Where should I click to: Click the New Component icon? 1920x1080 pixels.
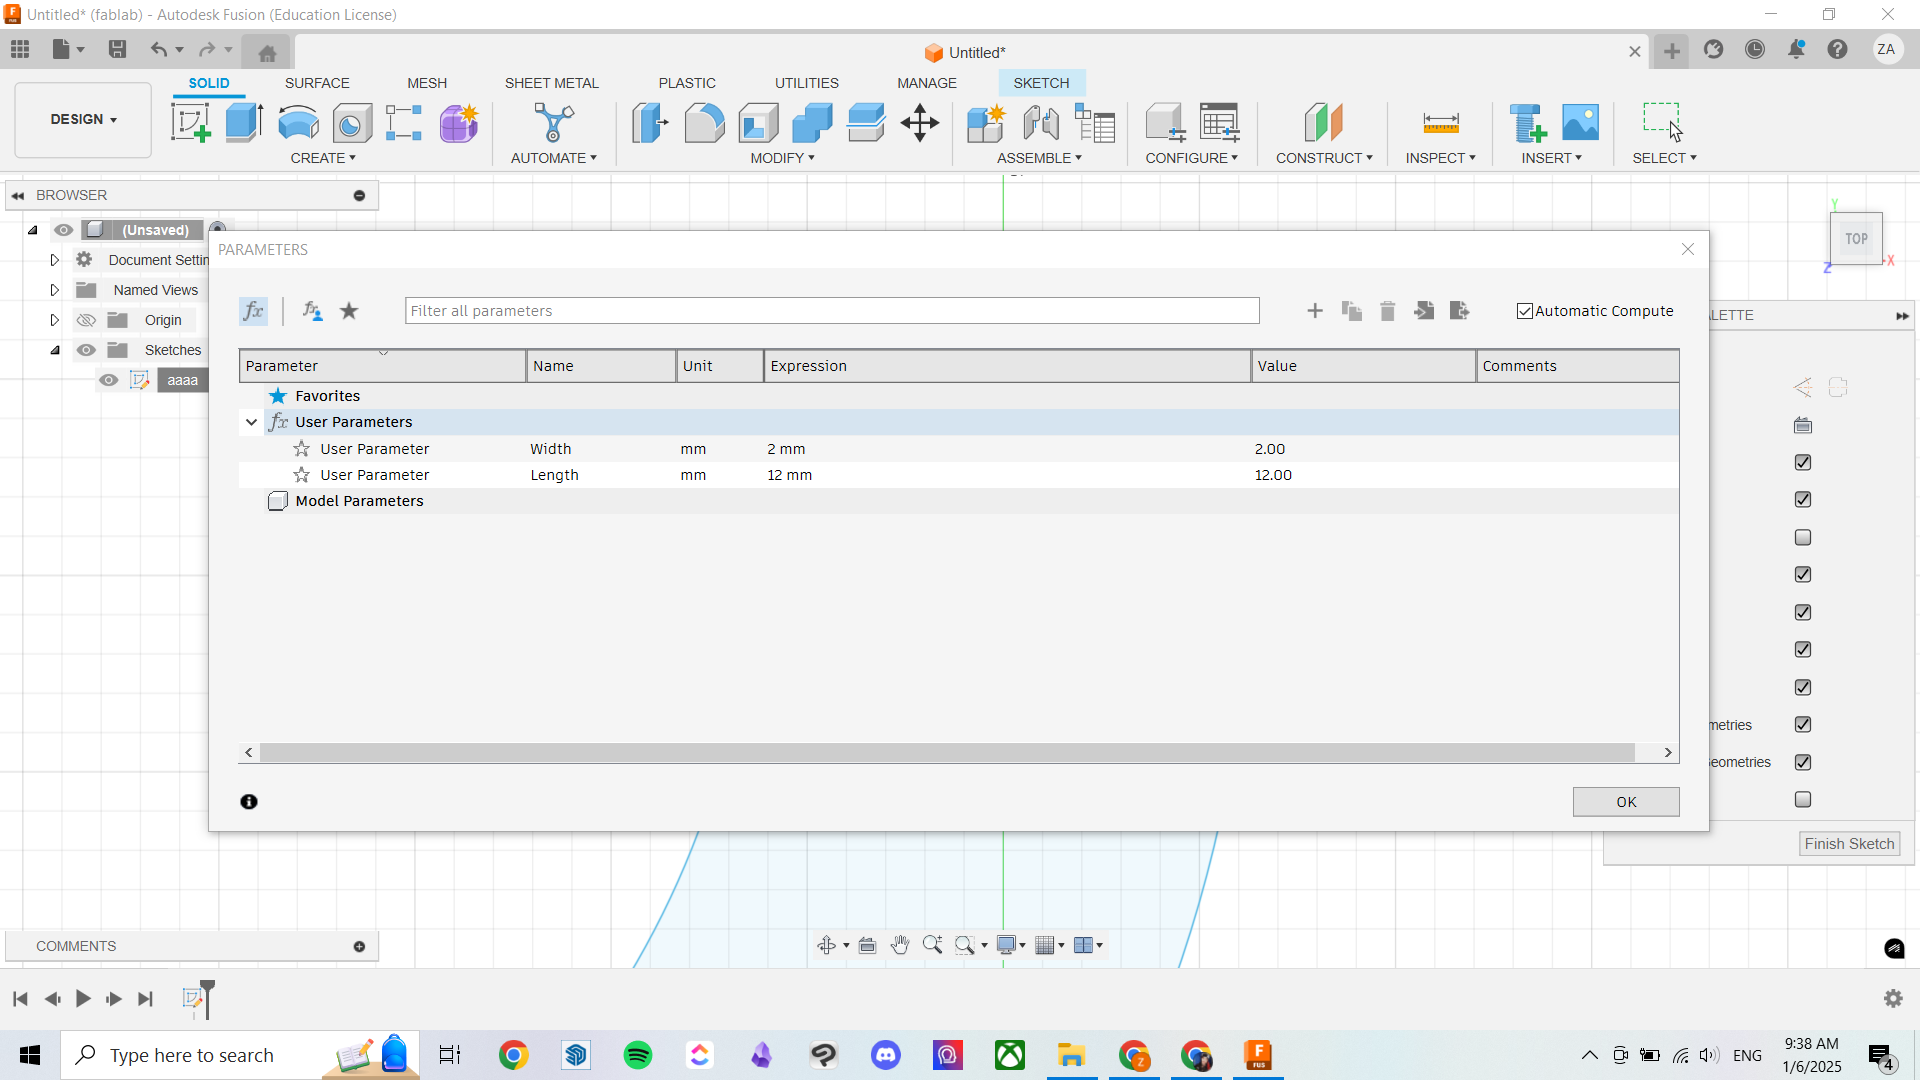[x=986, y=123]
